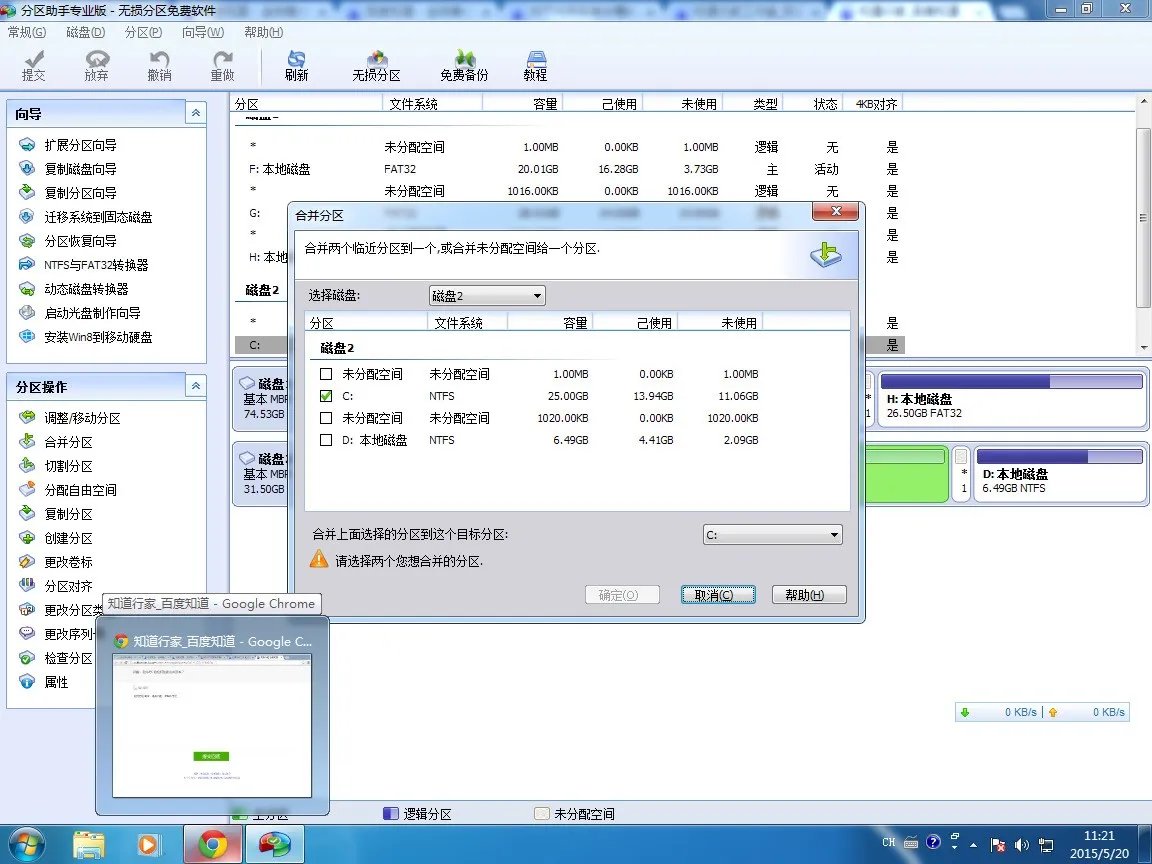Click the Chrome window preview thumbnail
1152x864 pixels.
[212, 725]
